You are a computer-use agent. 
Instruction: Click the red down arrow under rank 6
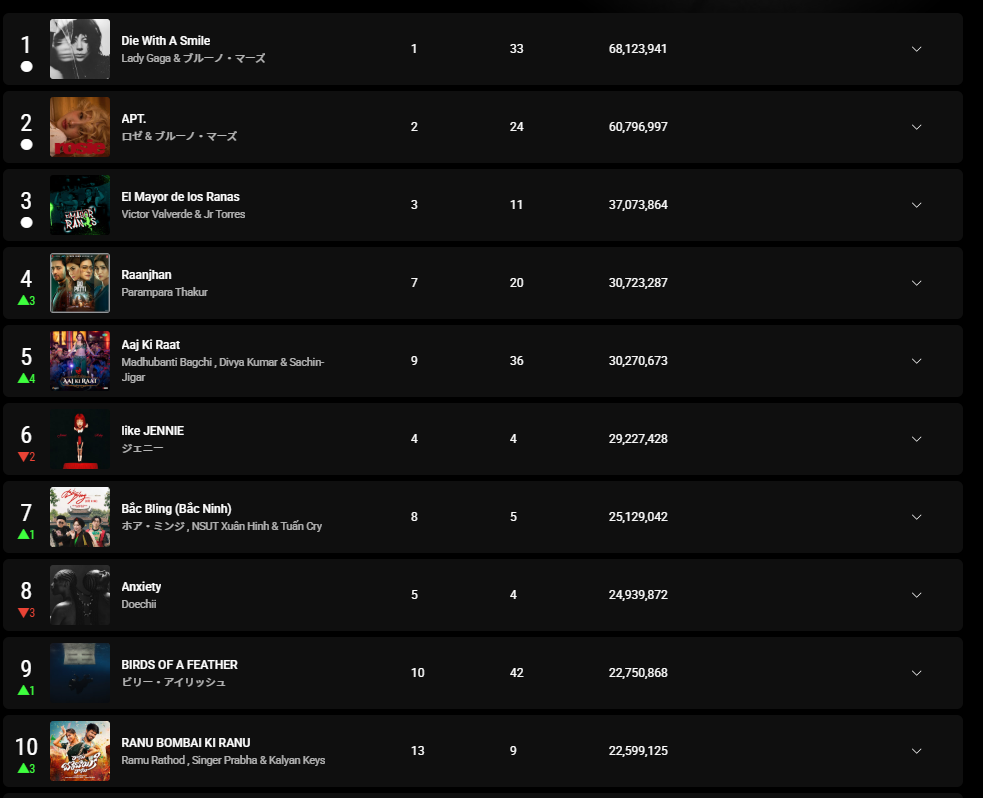click(23, 456)
